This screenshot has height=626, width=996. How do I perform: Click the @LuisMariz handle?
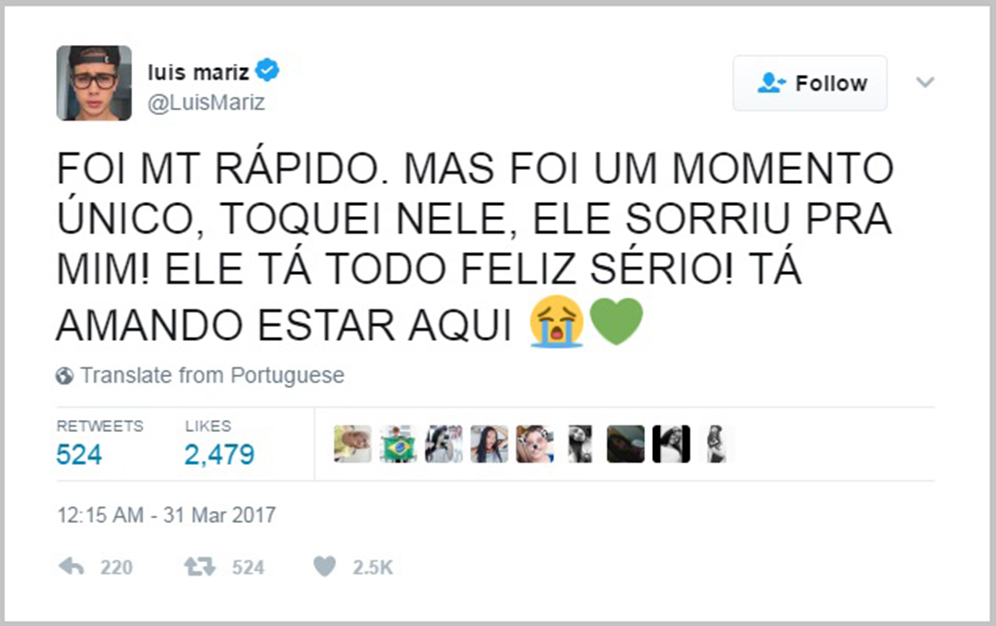[206, 102]
